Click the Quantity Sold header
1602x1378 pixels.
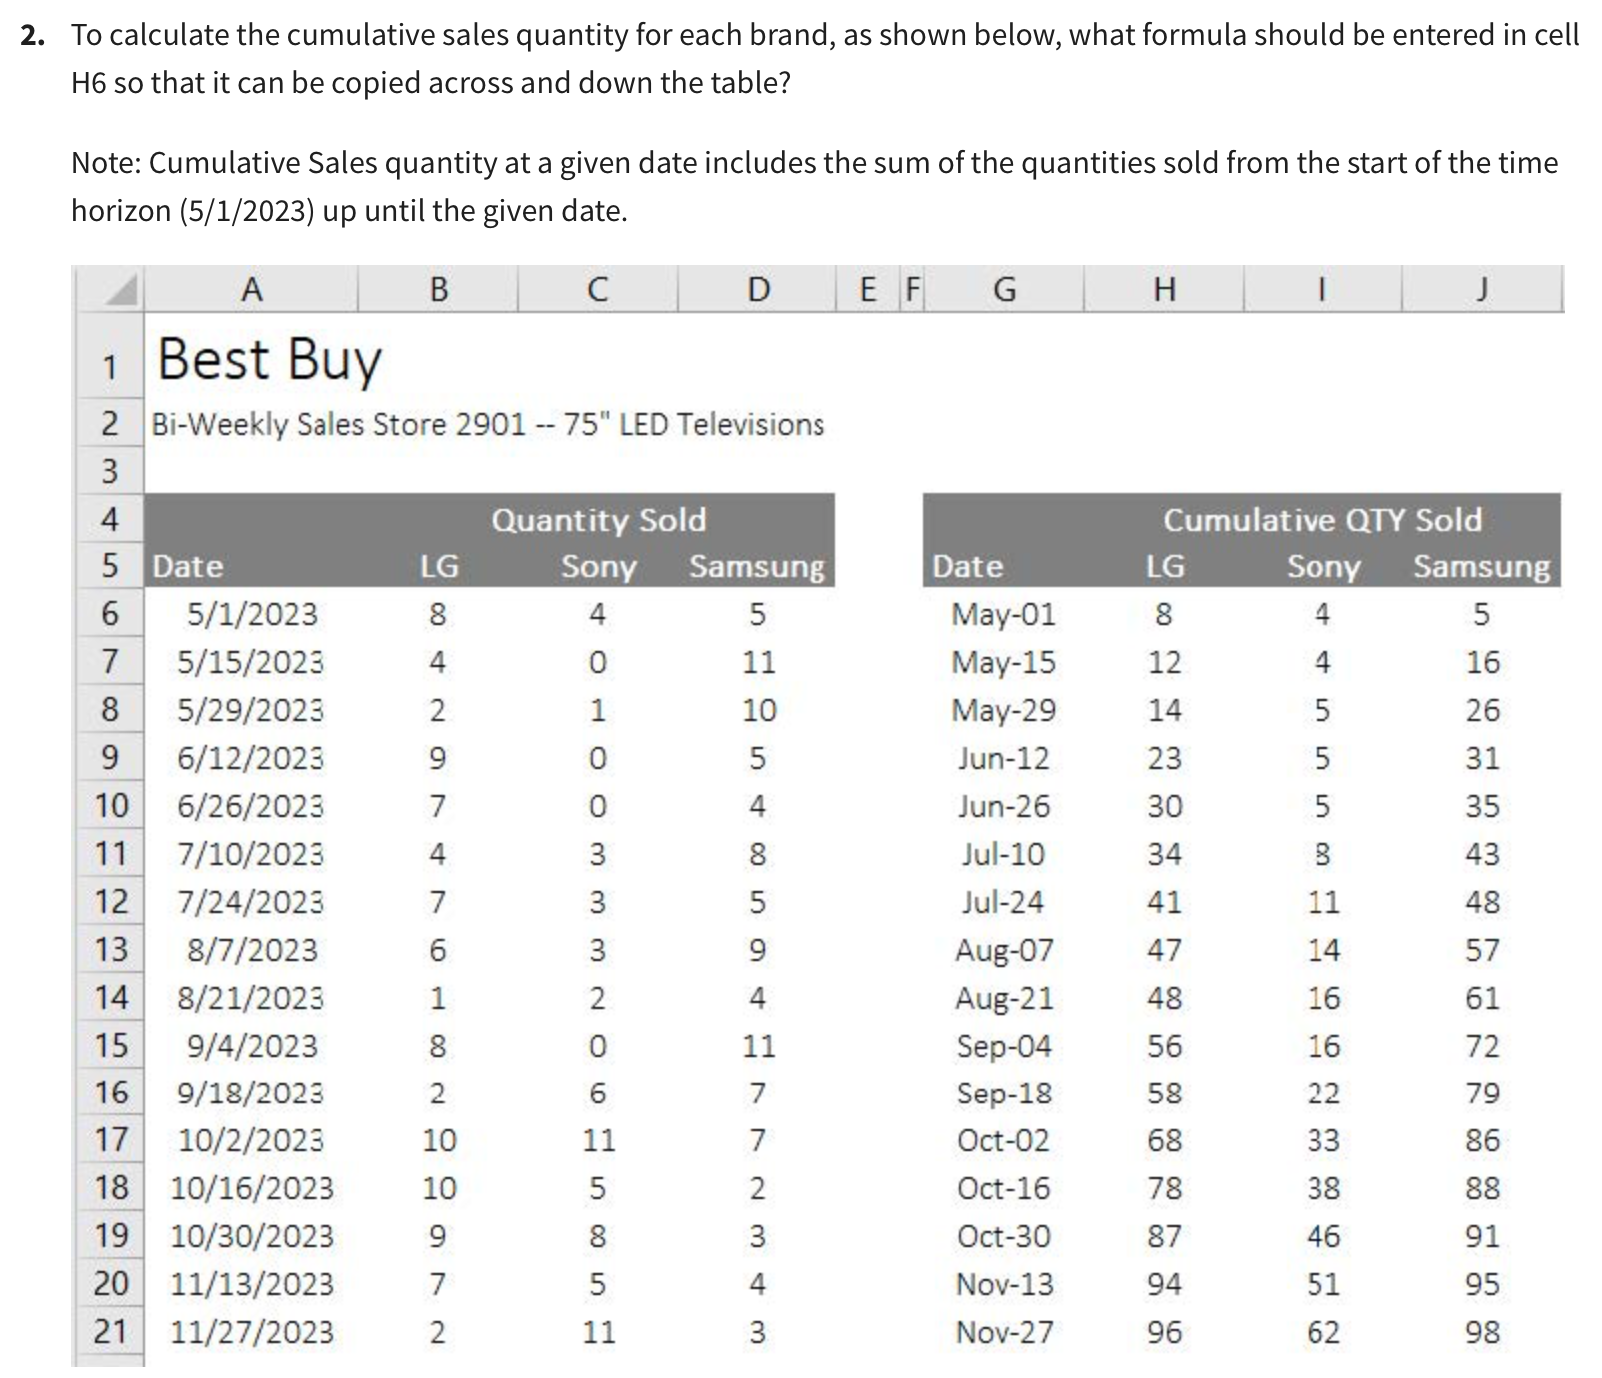[598, 519]
